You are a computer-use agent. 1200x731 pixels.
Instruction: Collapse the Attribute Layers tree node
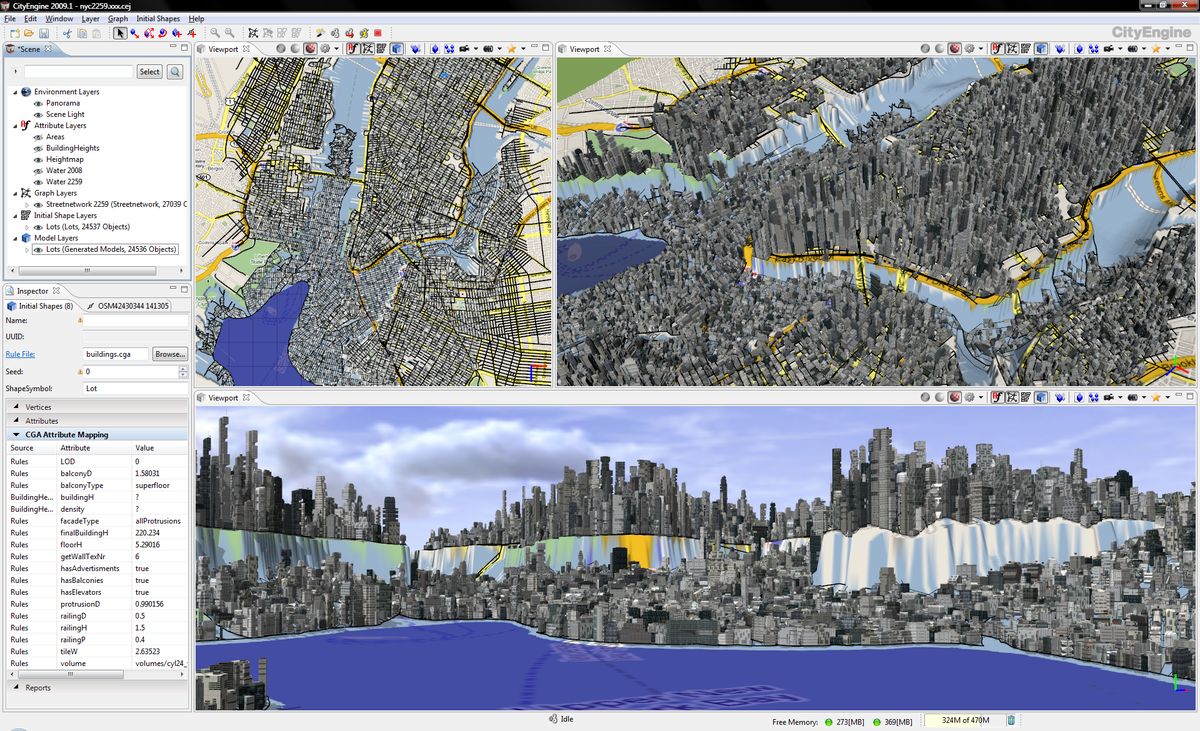coord(15,126)
